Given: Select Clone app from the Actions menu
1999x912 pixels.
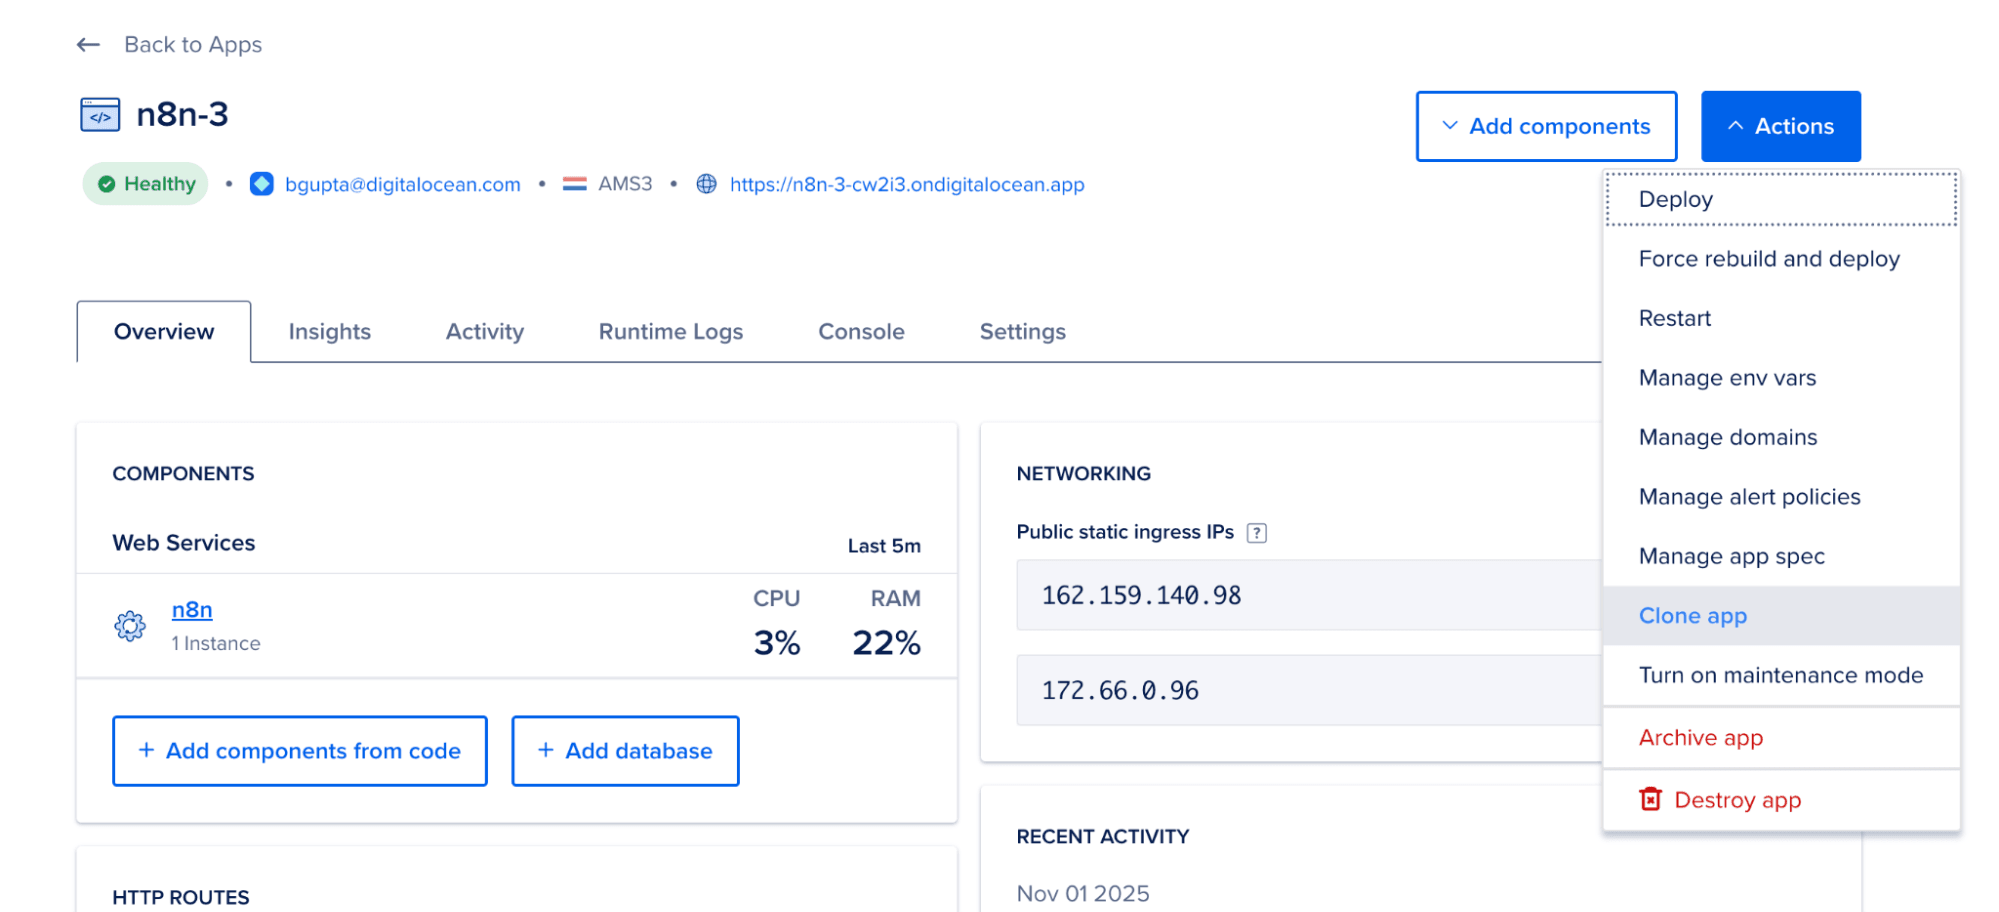Looking at the screenshot, I should (1692, 615).
